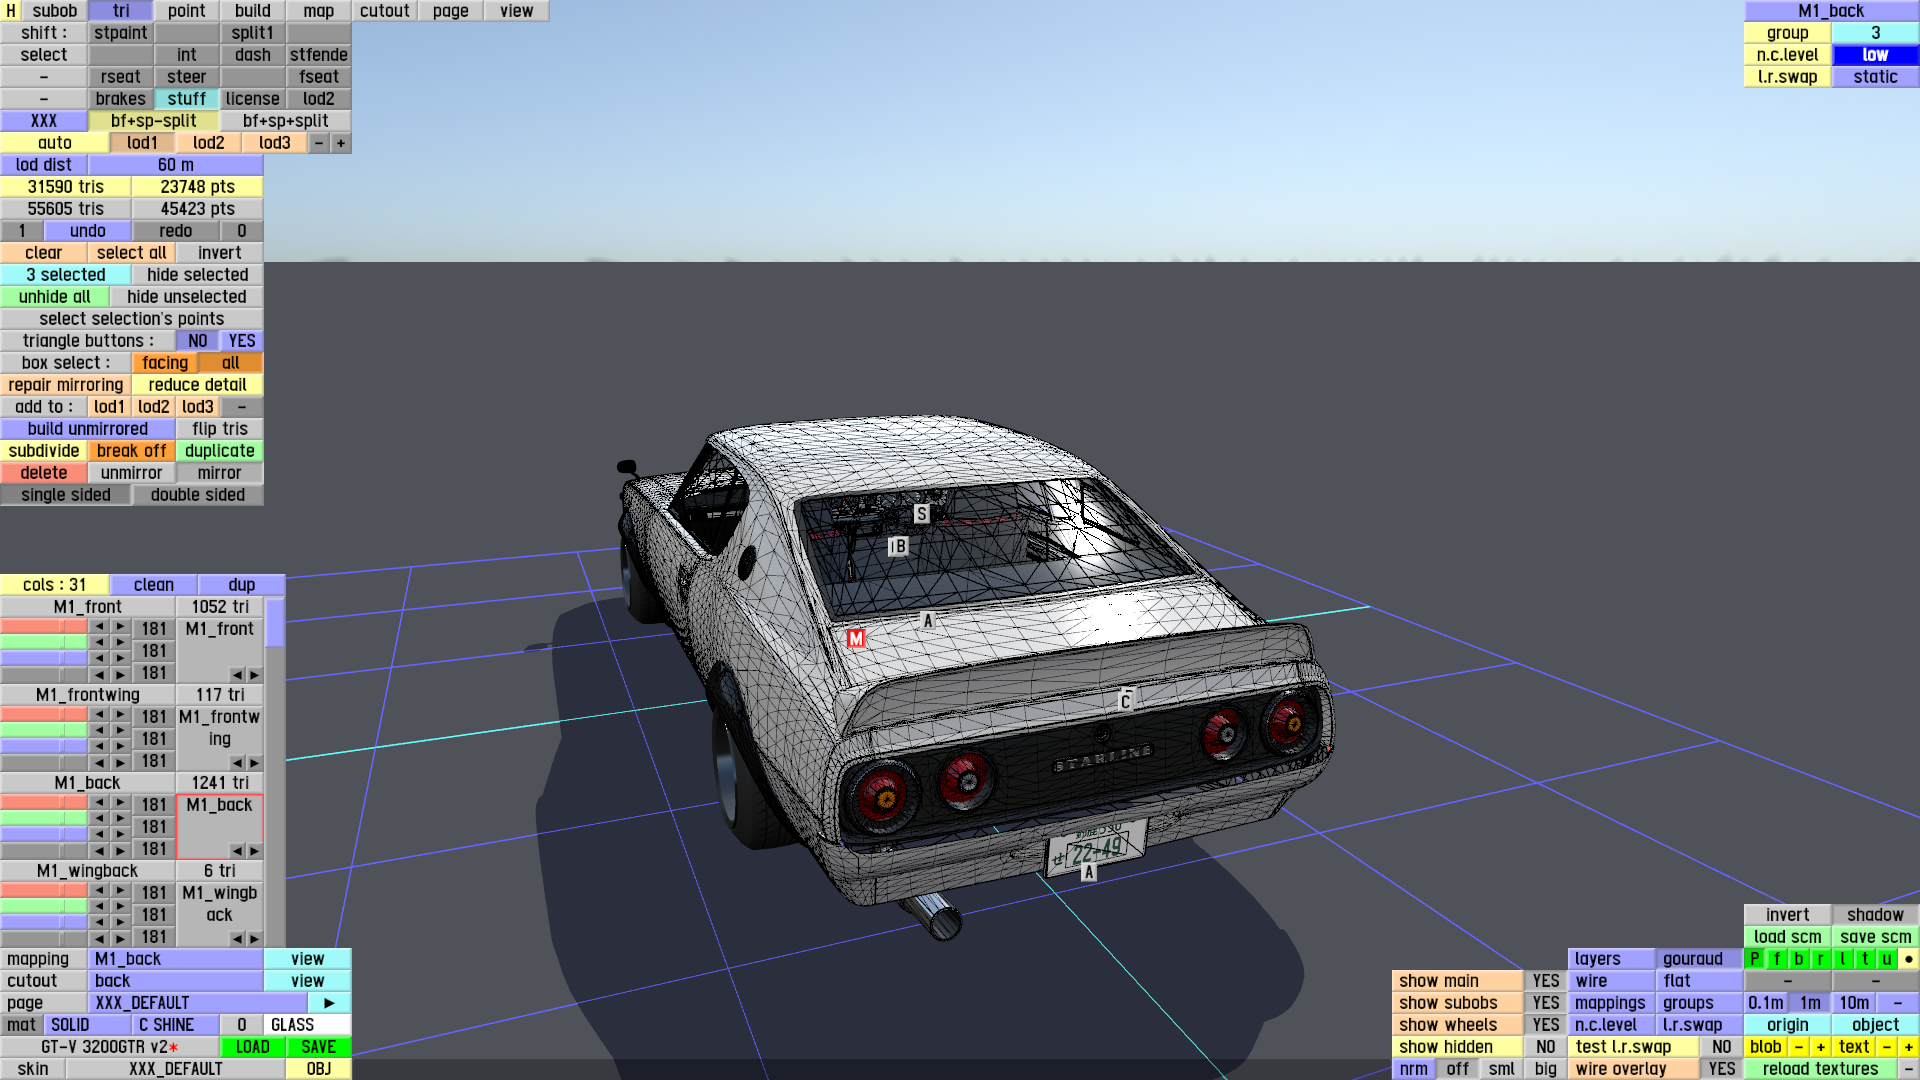Screen dimensions: 1920x1080
Task: Toggle show wheels YES button
Action: (1545, 1025)
